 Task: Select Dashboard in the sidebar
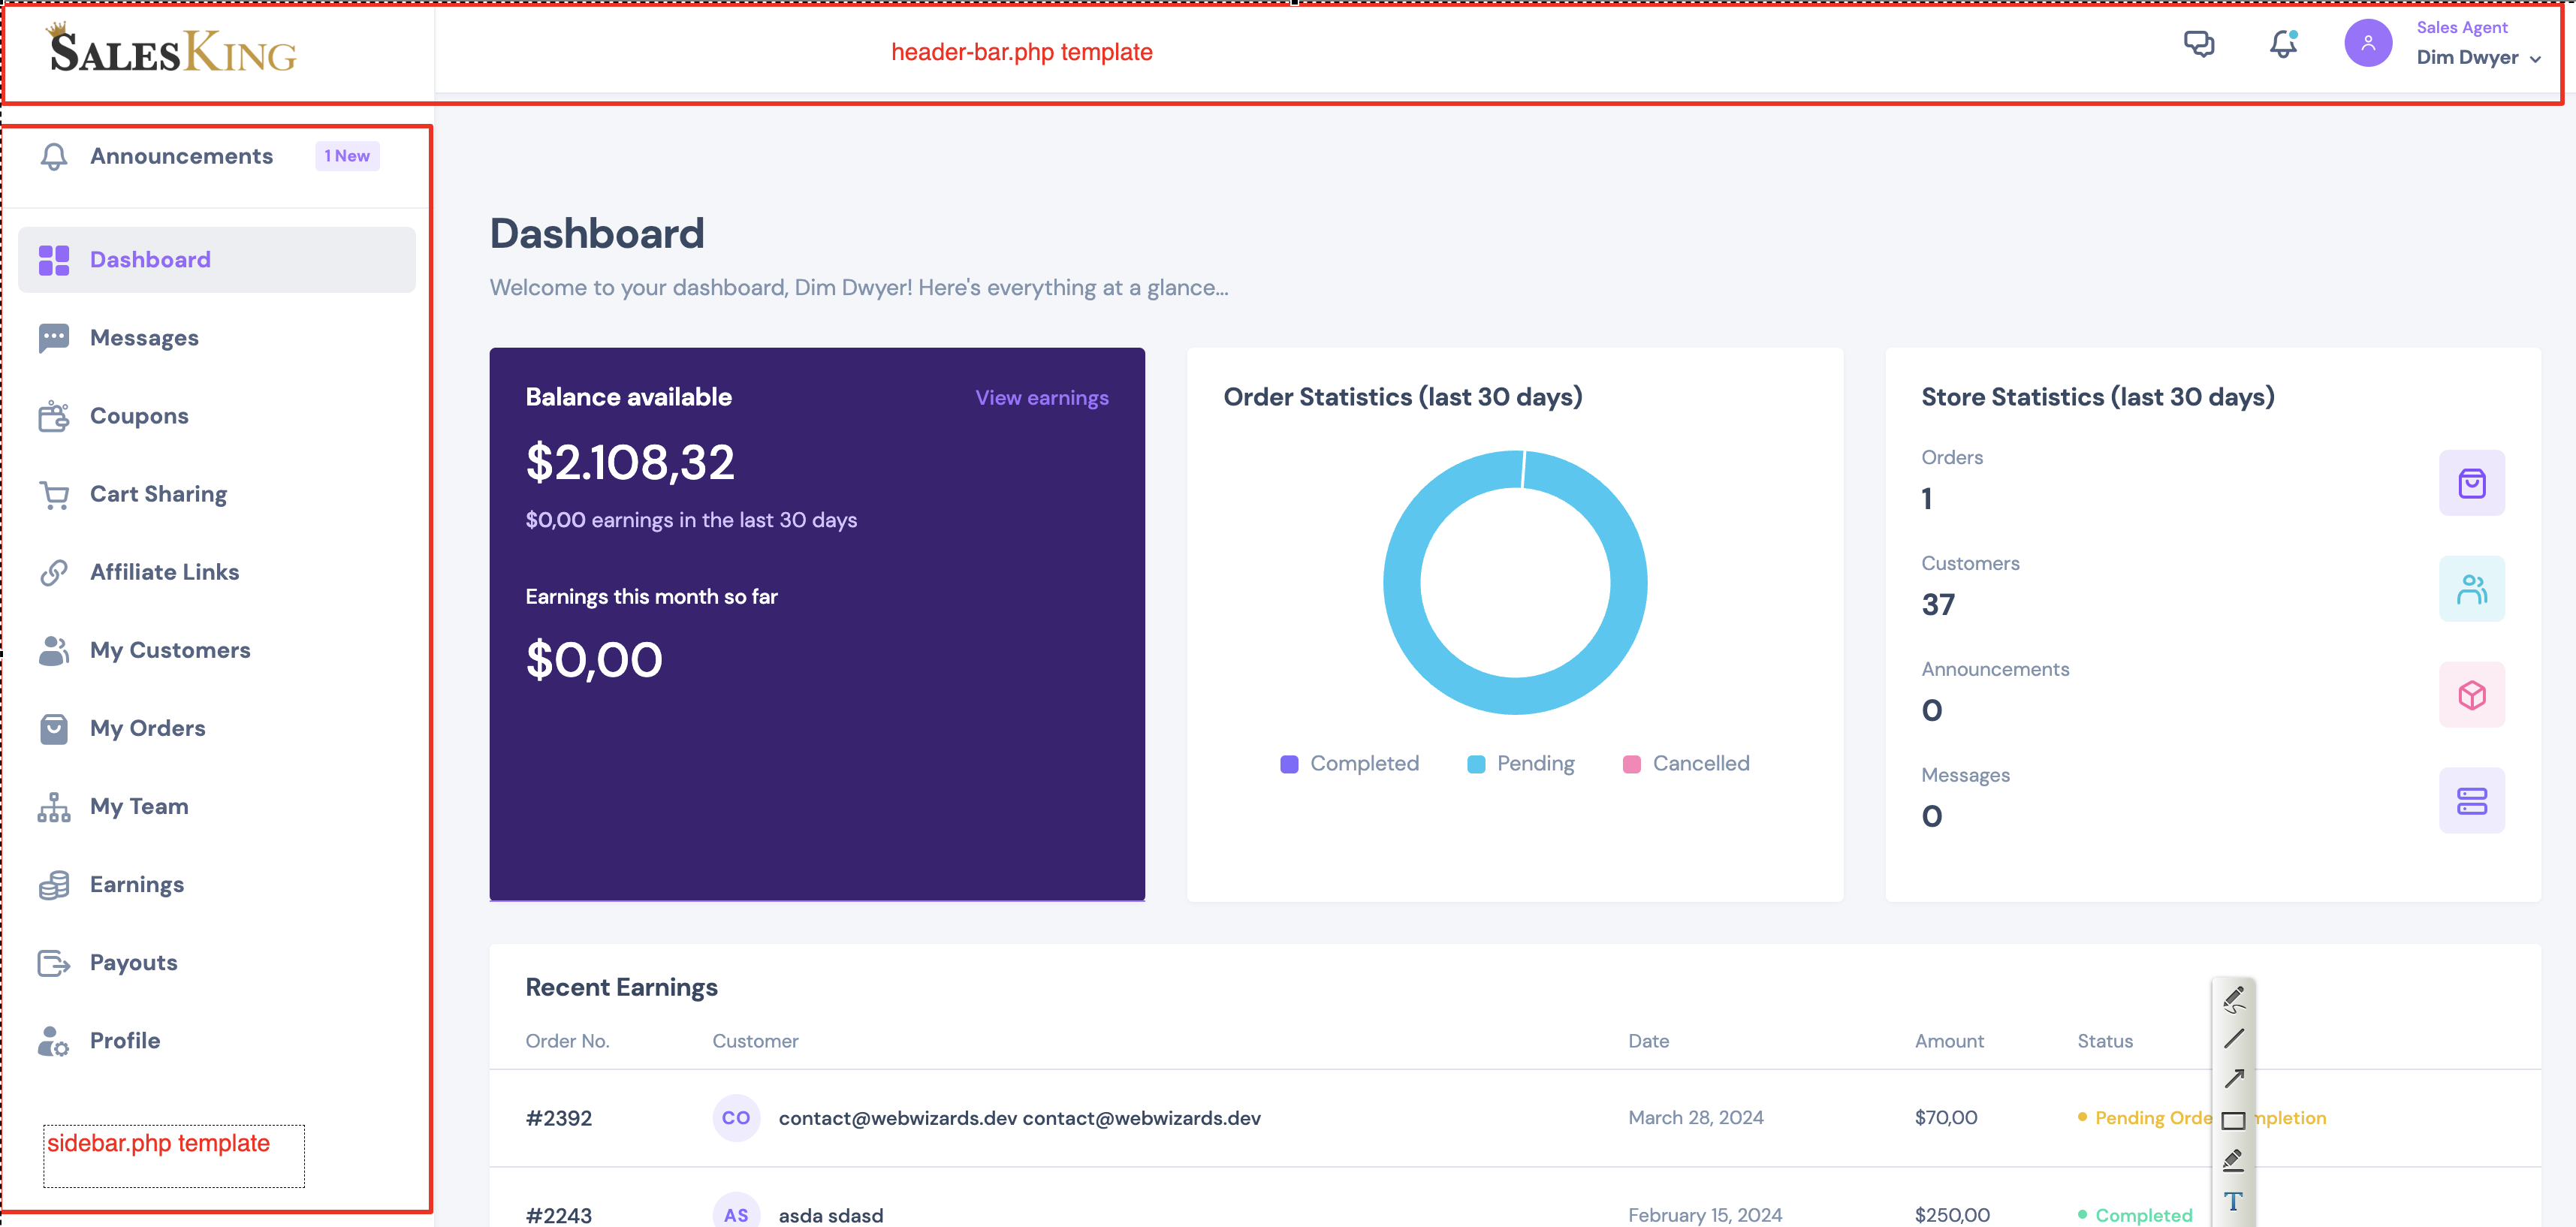[217, 260]
